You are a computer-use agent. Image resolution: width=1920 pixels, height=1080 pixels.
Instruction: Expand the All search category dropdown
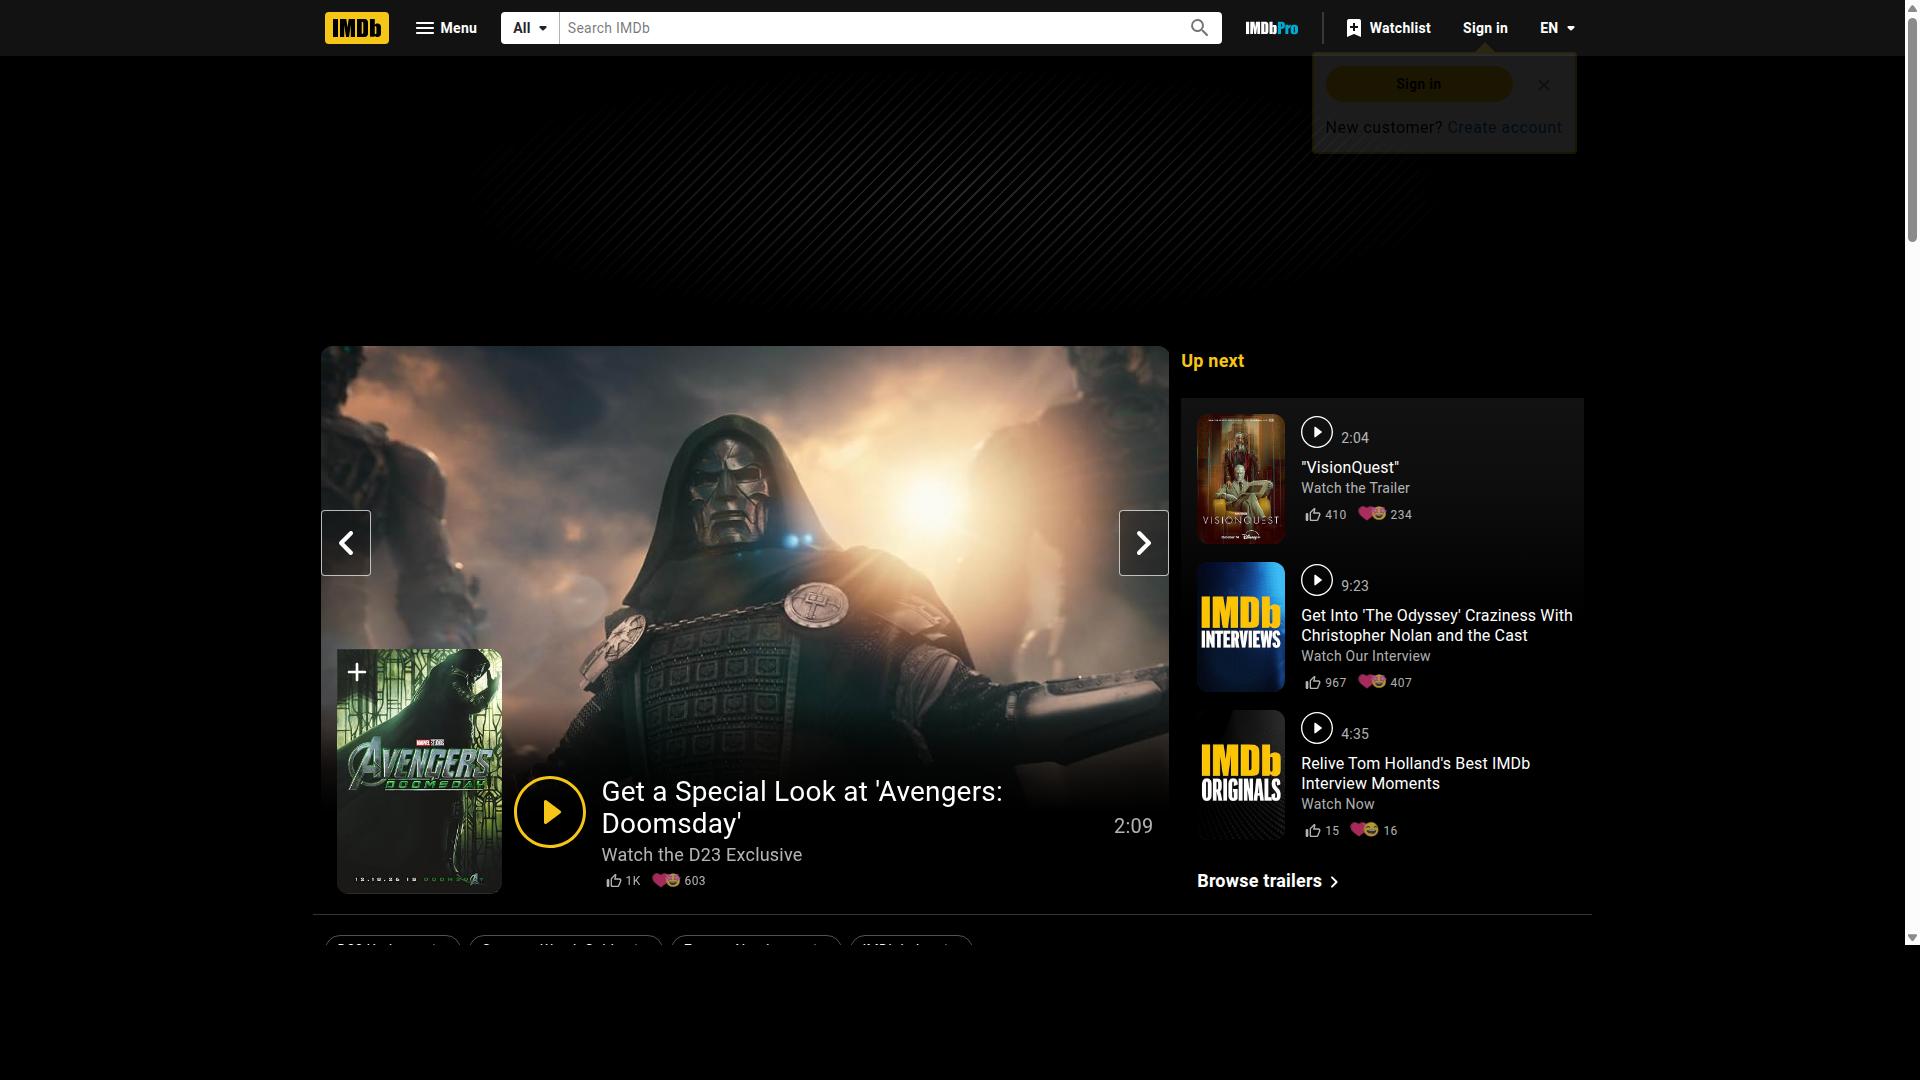pyautogui.click(x=530, y=28)
